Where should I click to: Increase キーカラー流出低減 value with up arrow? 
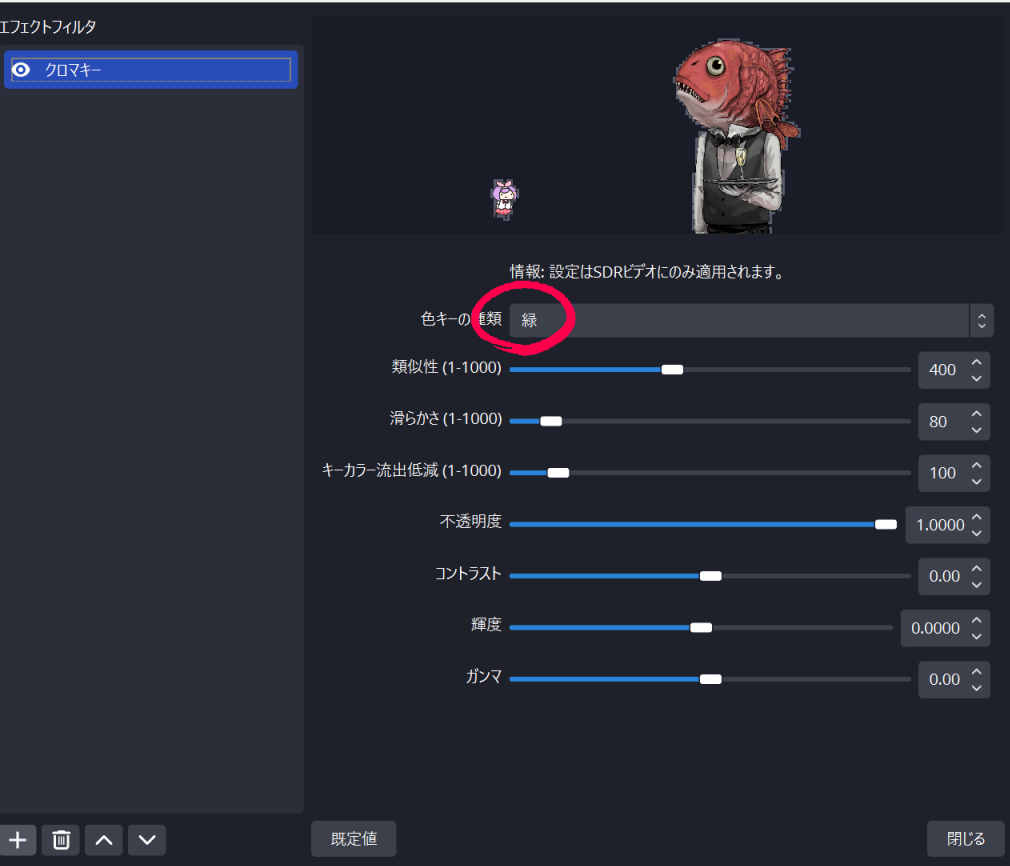(977, 465)
